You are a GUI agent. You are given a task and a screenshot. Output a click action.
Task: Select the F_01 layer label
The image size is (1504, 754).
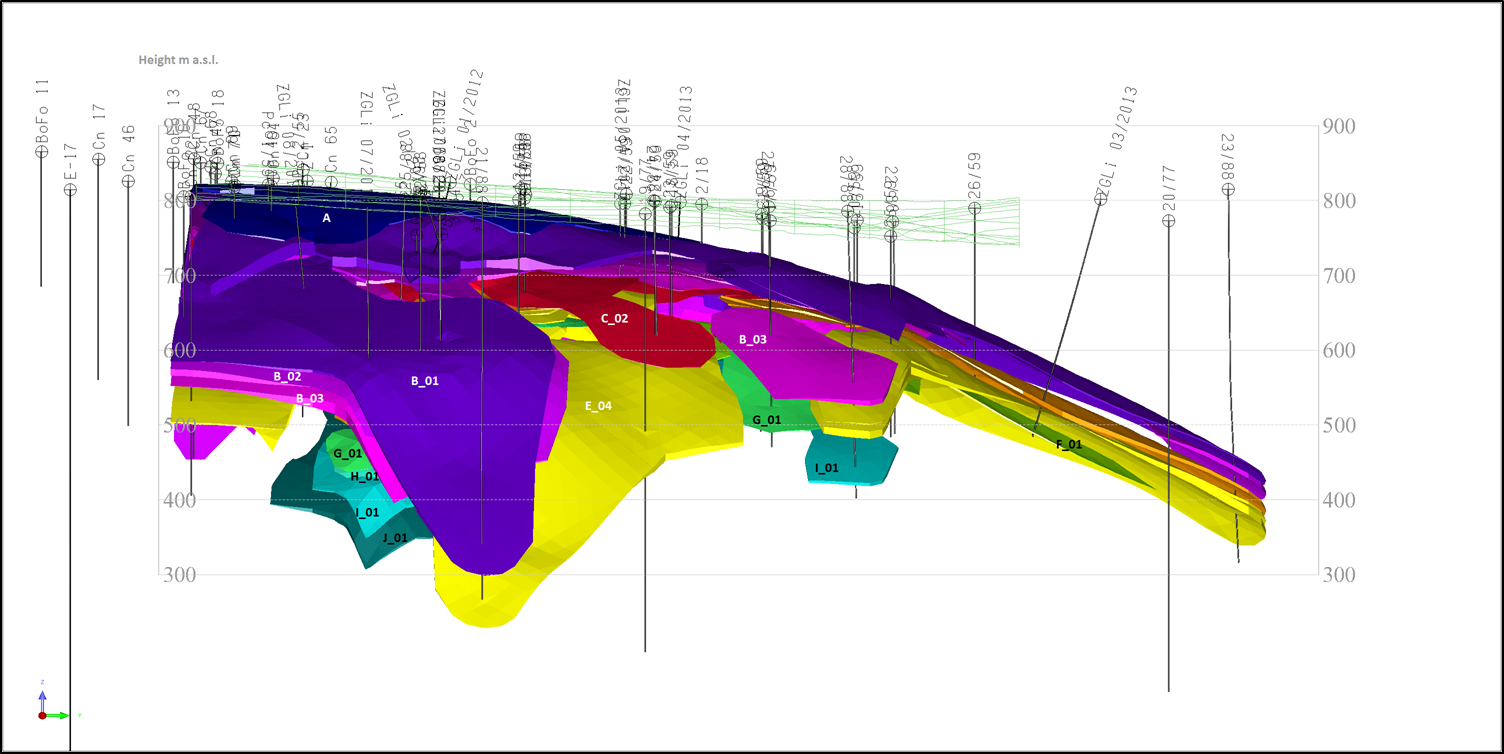[x=1069, y=444]
